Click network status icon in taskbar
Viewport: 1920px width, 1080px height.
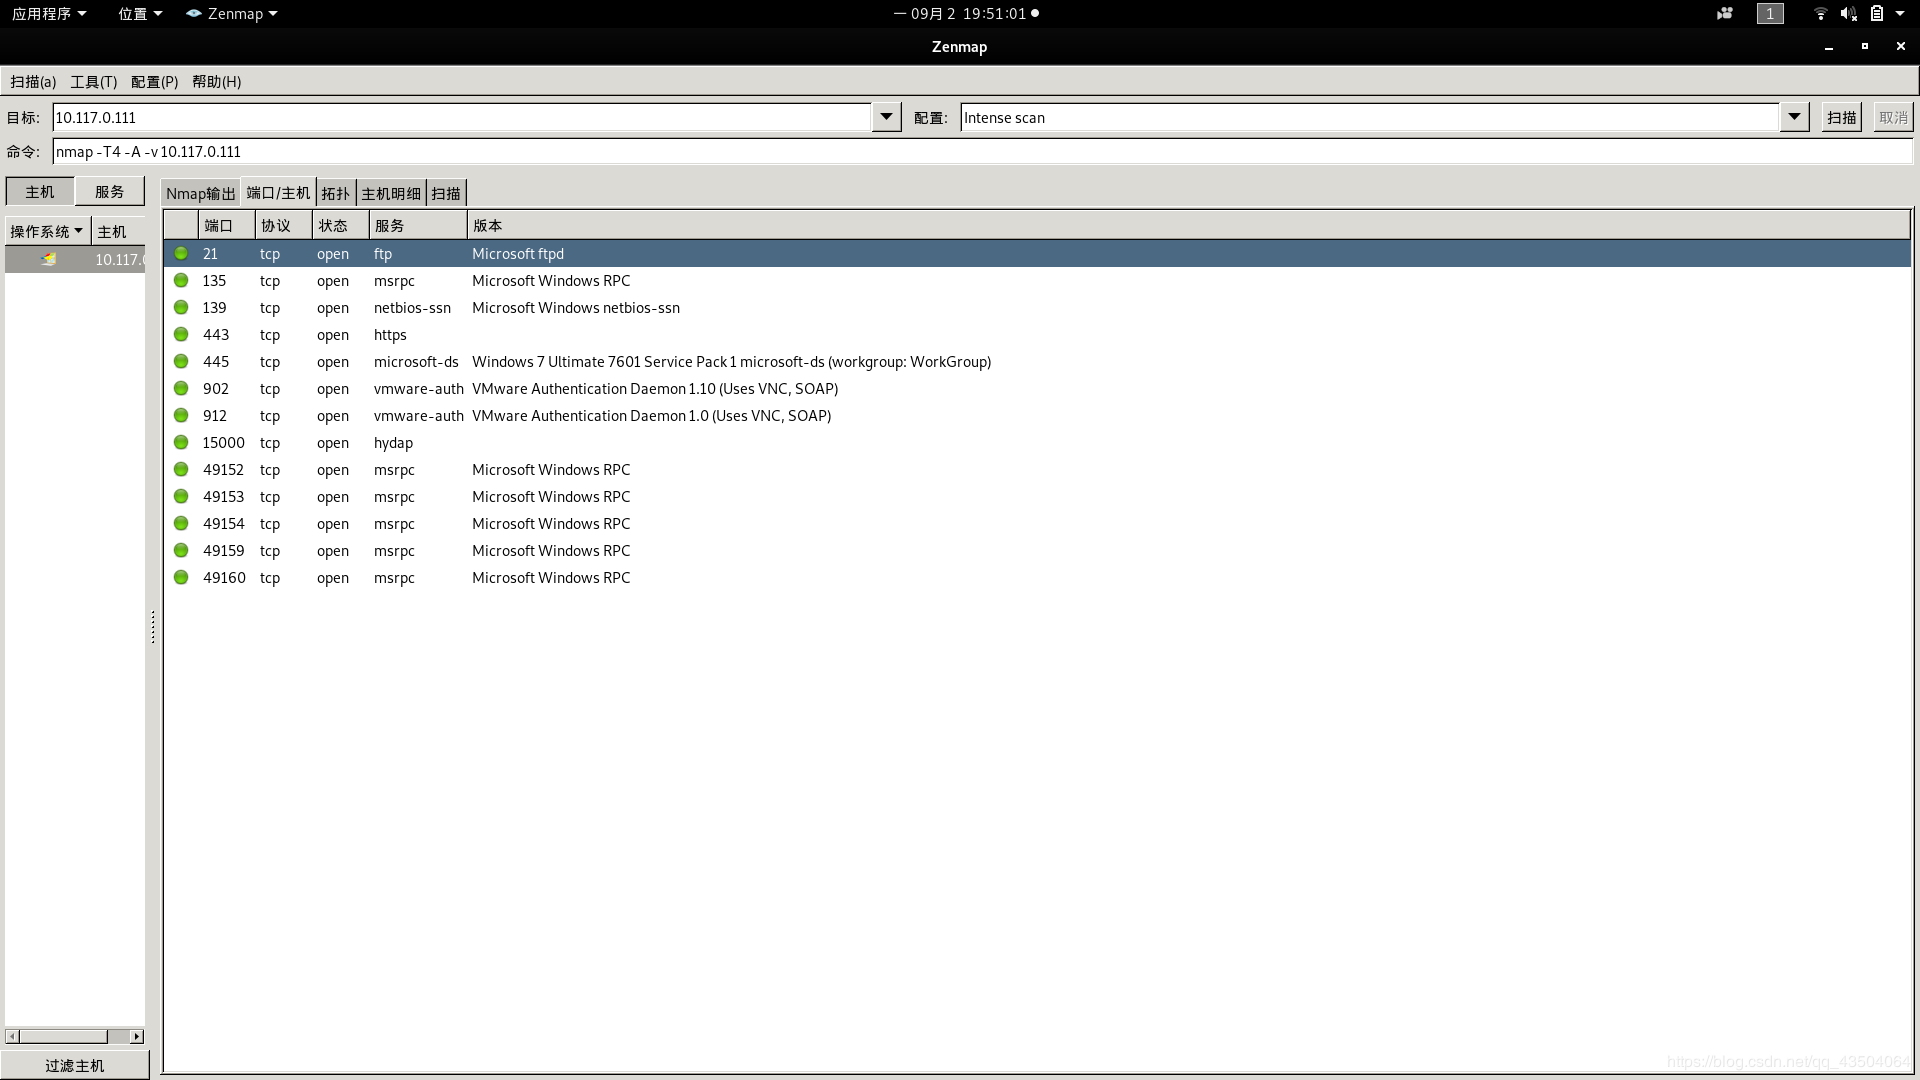pos(1817,13)
